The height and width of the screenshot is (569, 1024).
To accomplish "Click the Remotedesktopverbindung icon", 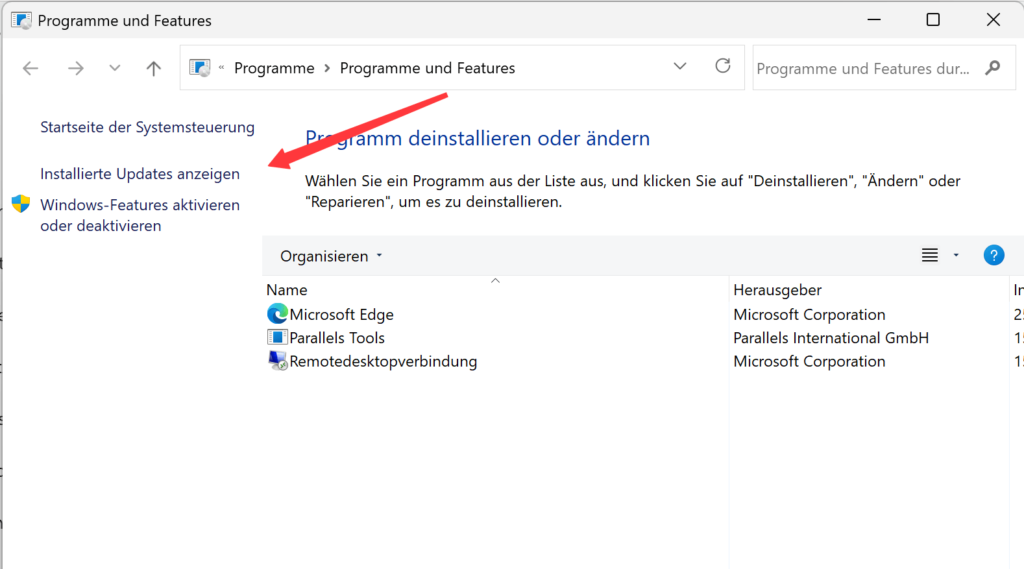I will (x=278, y=361).
